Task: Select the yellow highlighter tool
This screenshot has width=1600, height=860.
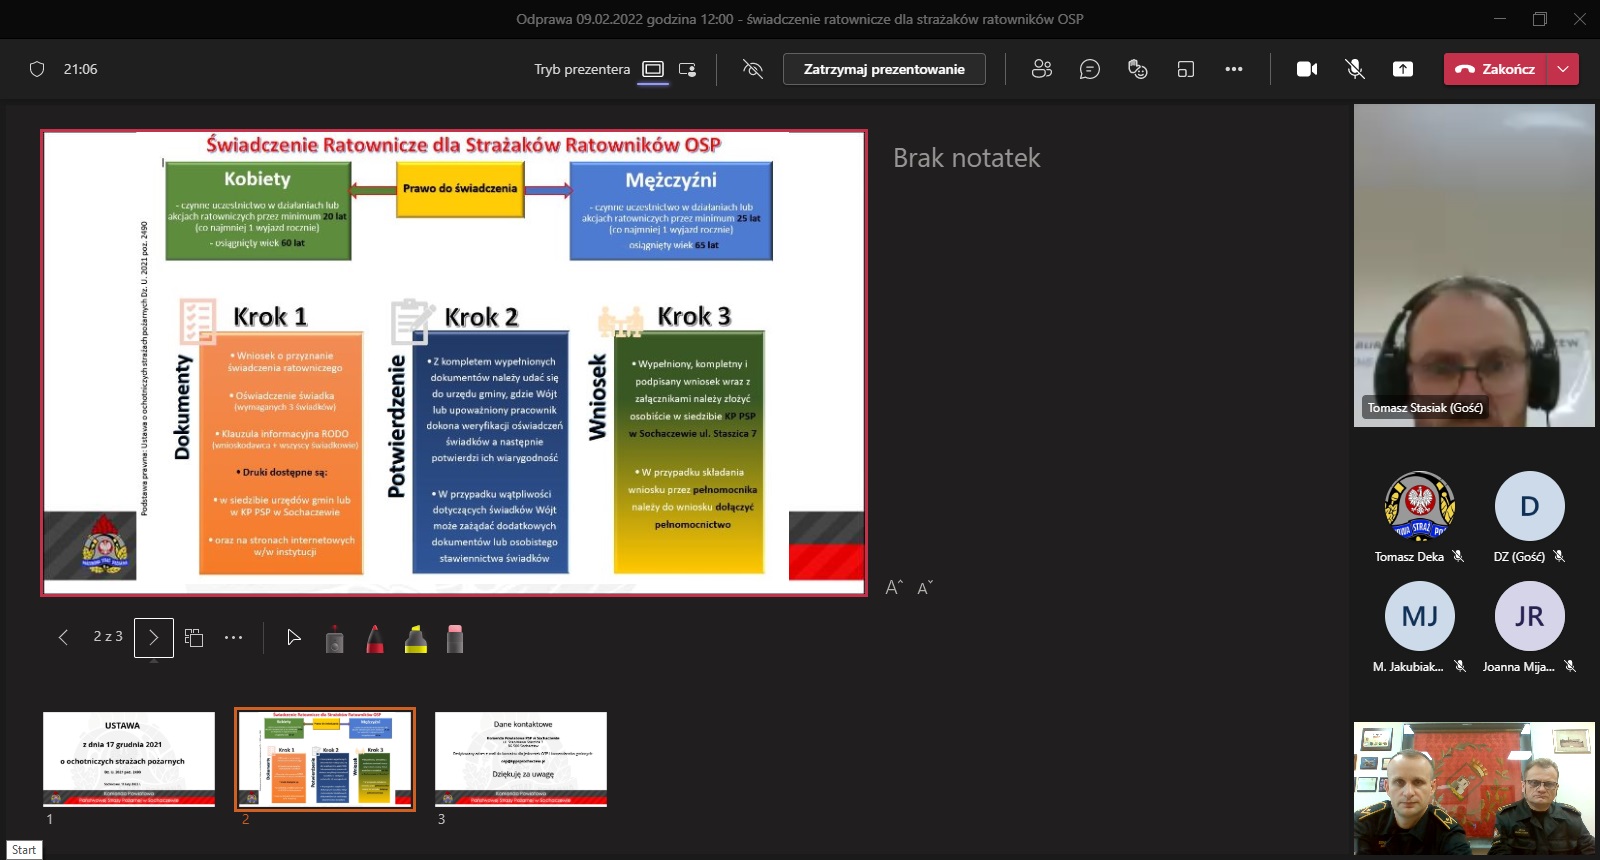Action: click(416, 639)
